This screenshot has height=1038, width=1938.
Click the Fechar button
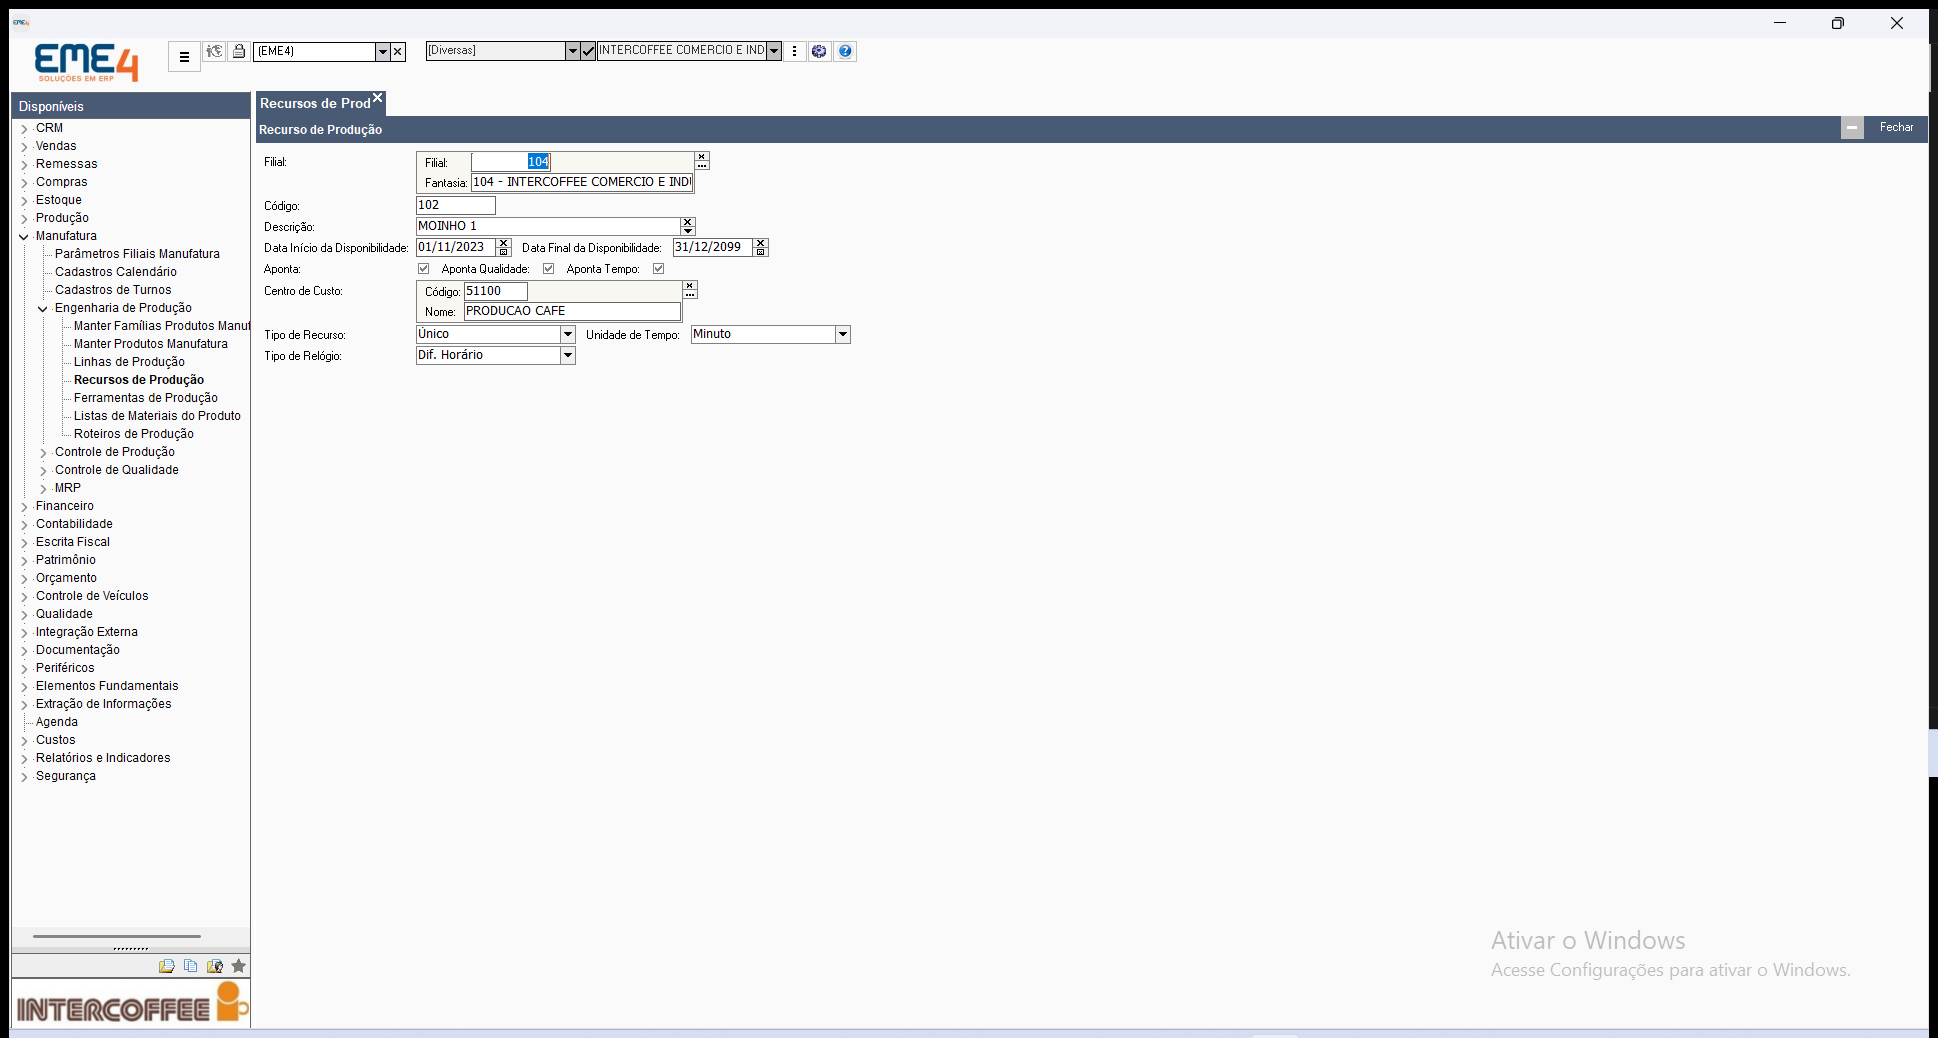1896,128
